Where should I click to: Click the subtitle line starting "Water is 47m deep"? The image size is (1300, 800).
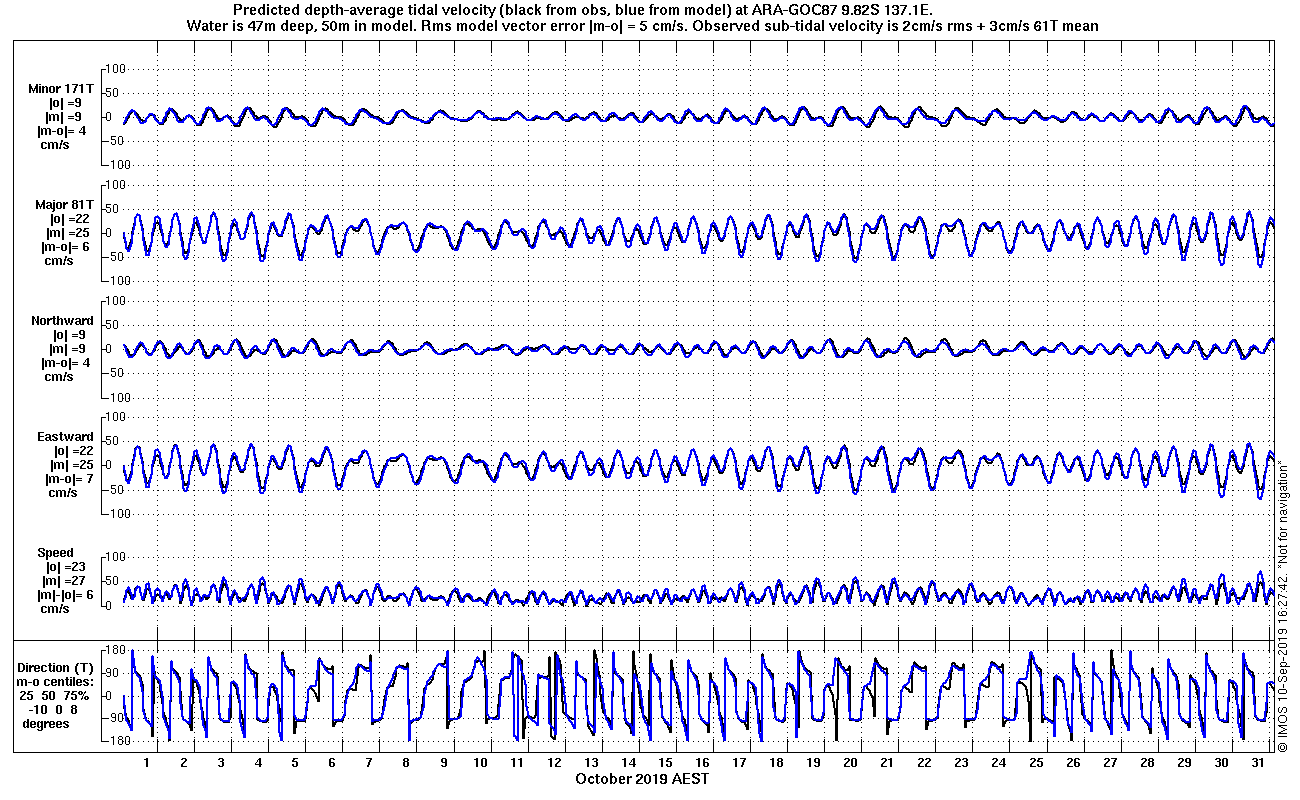643,26
